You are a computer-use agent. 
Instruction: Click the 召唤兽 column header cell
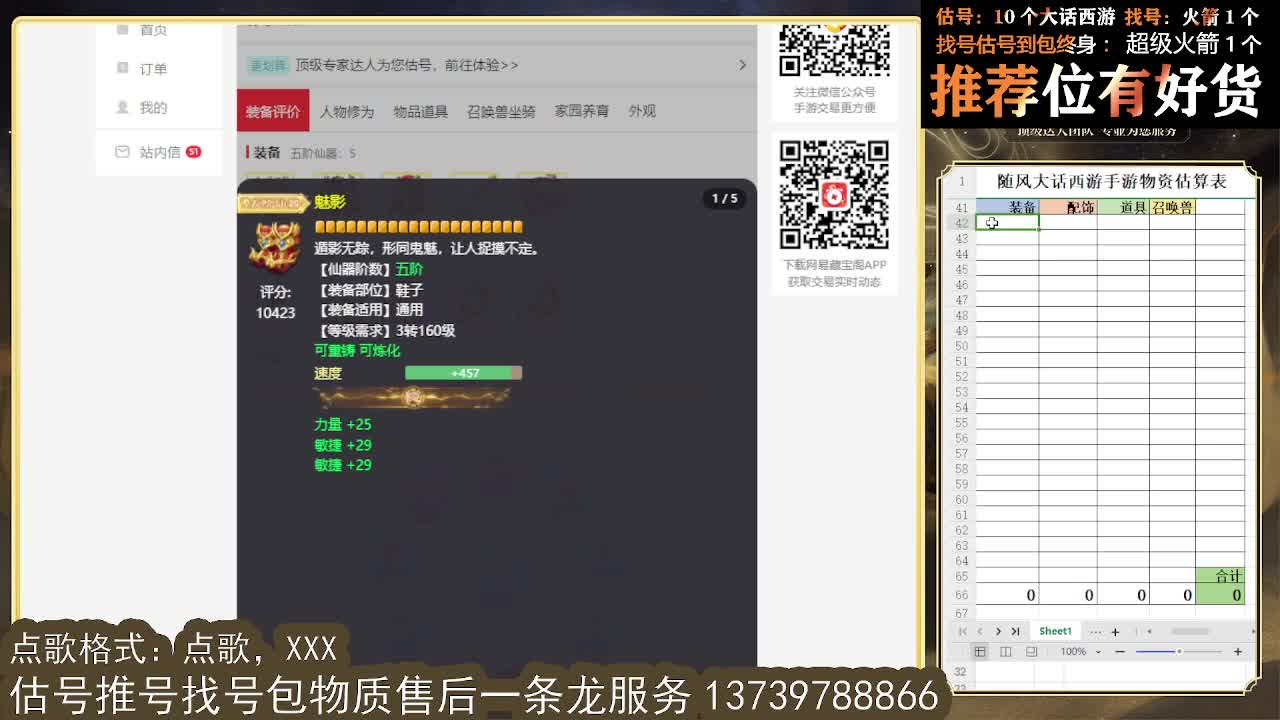(x=1172, y=207)
